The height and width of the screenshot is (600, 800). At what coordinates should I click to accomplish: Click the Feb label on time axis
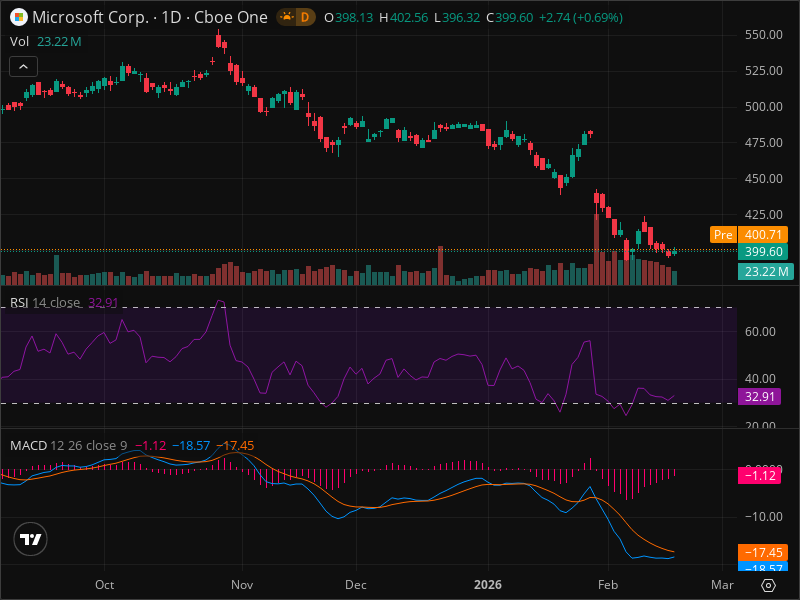[x=608, y=585]
